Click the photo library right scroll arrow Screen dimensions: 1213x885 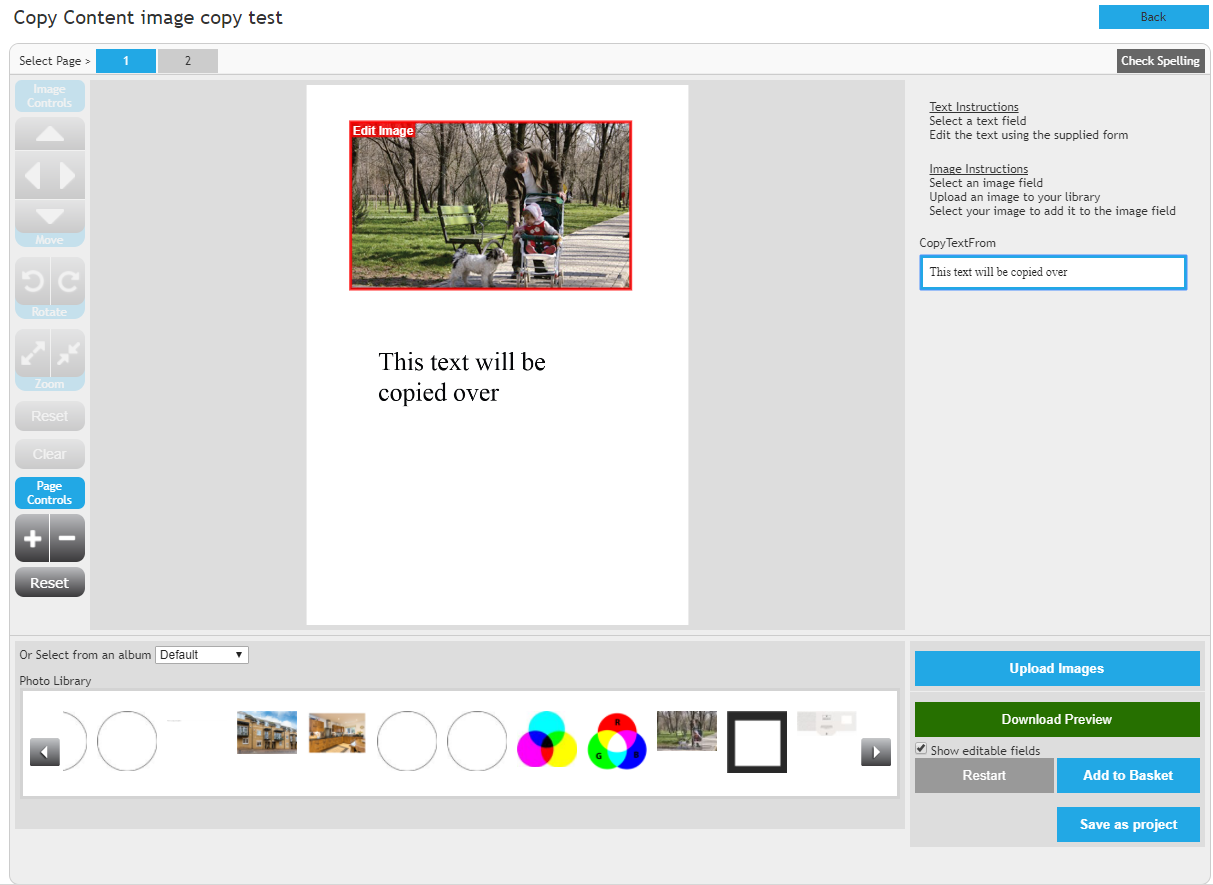pos(876,751)
